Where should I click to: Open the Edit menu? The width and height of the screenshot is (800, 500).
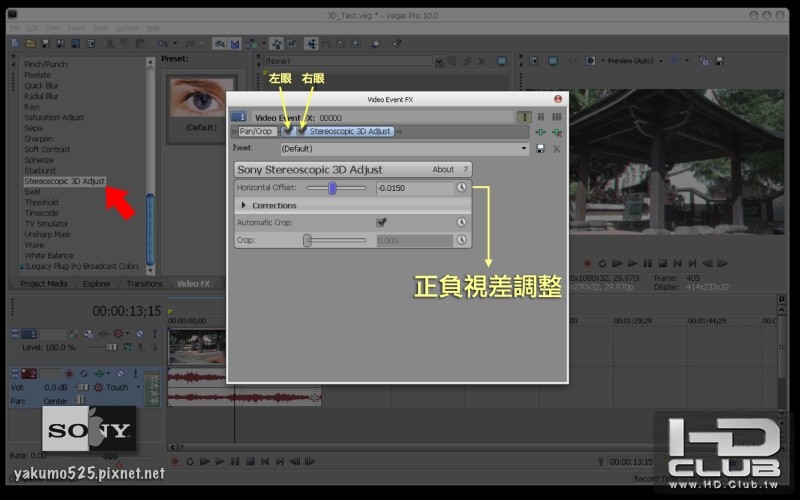coord(33,28)
